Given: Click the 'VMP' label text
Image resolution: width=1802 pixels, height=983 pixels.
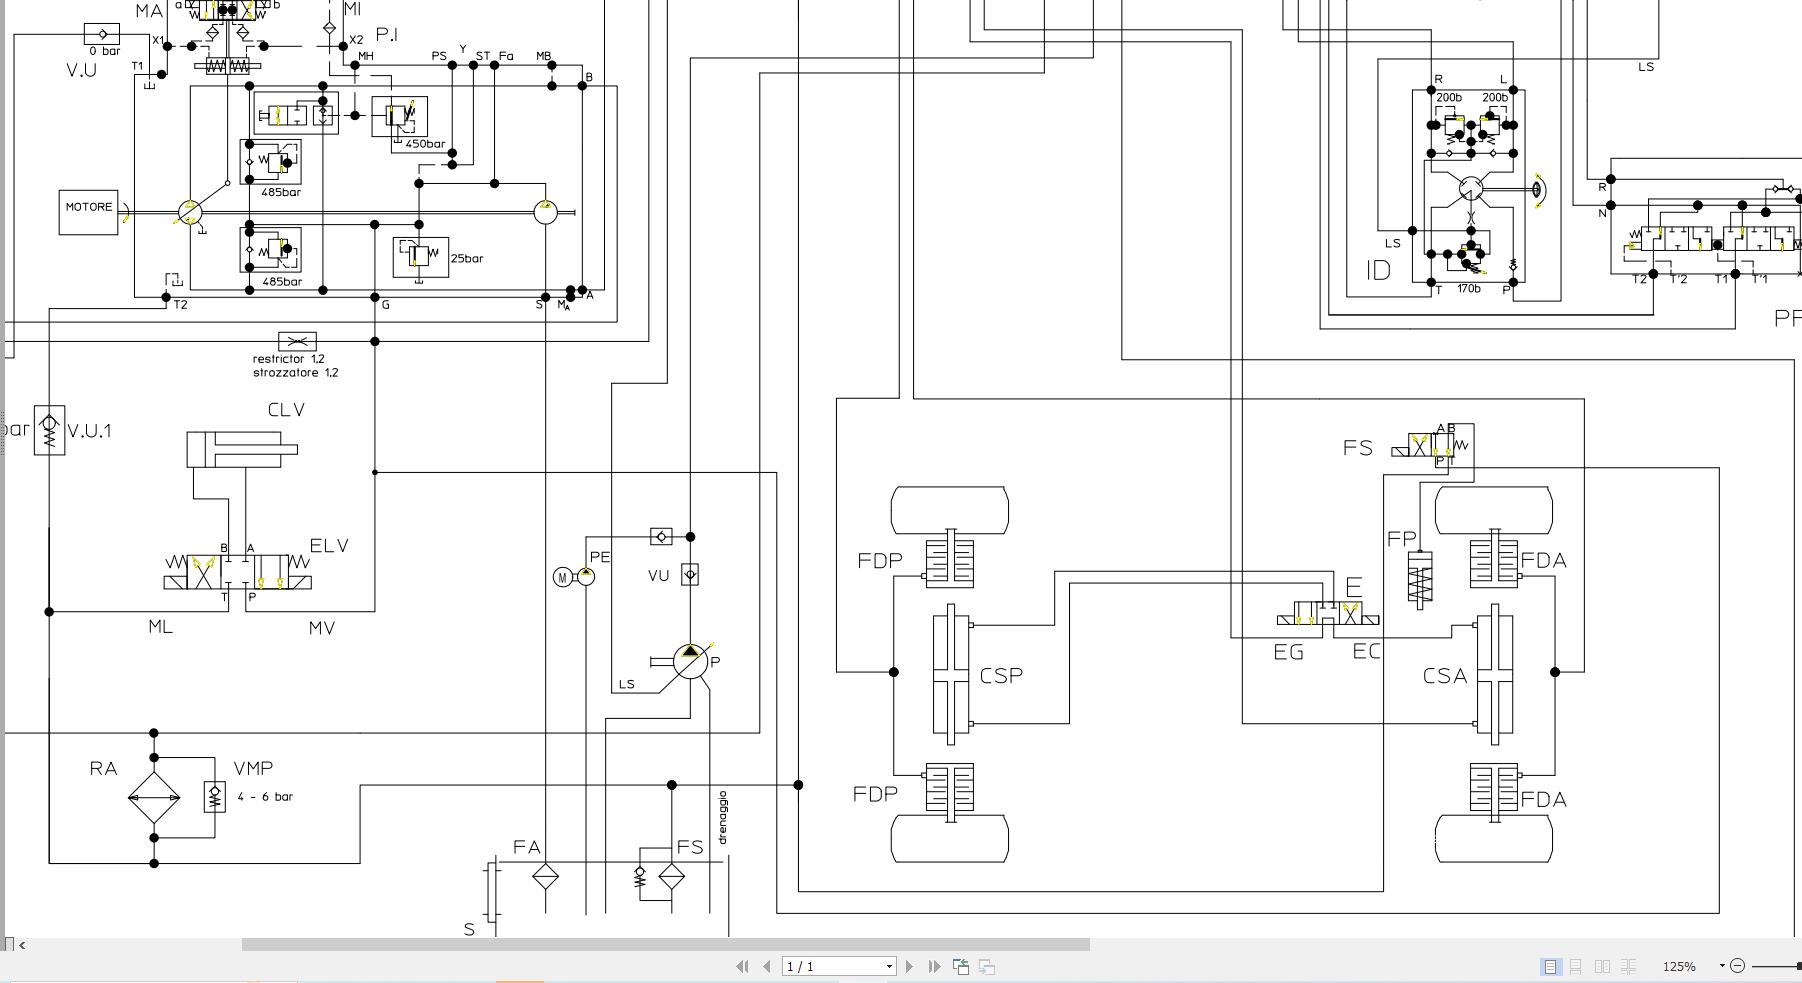Looking at the screenshot, I should [x=253, y=768].
